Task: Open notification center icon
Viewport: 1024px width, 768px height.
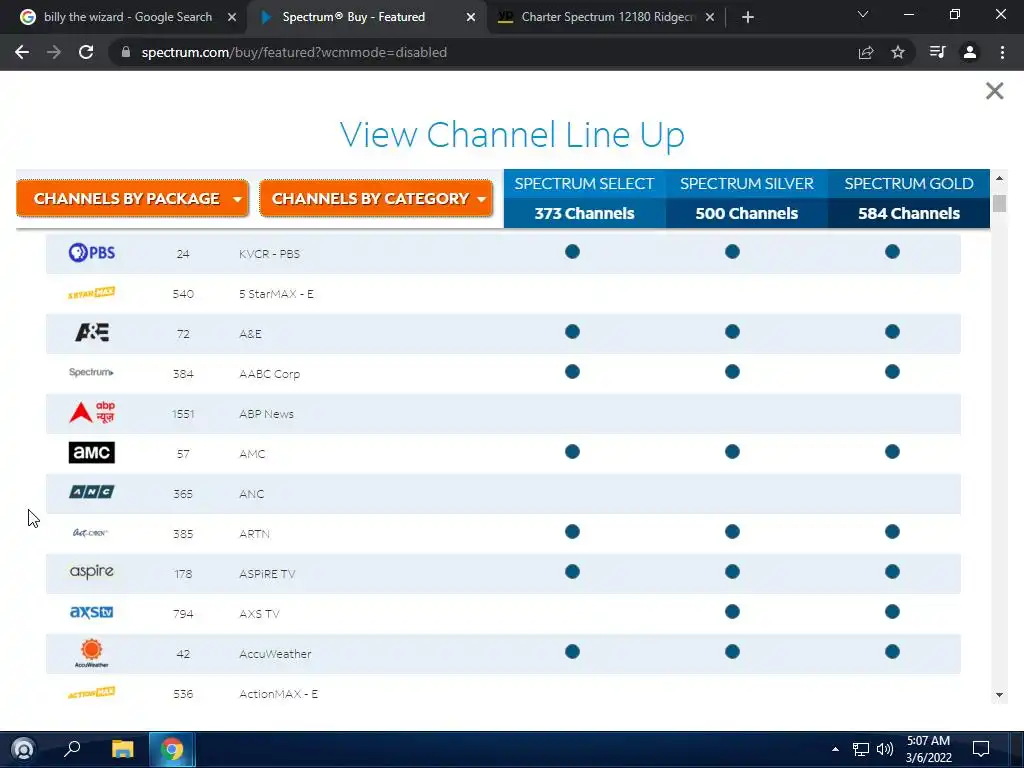Action: point(980,748)
